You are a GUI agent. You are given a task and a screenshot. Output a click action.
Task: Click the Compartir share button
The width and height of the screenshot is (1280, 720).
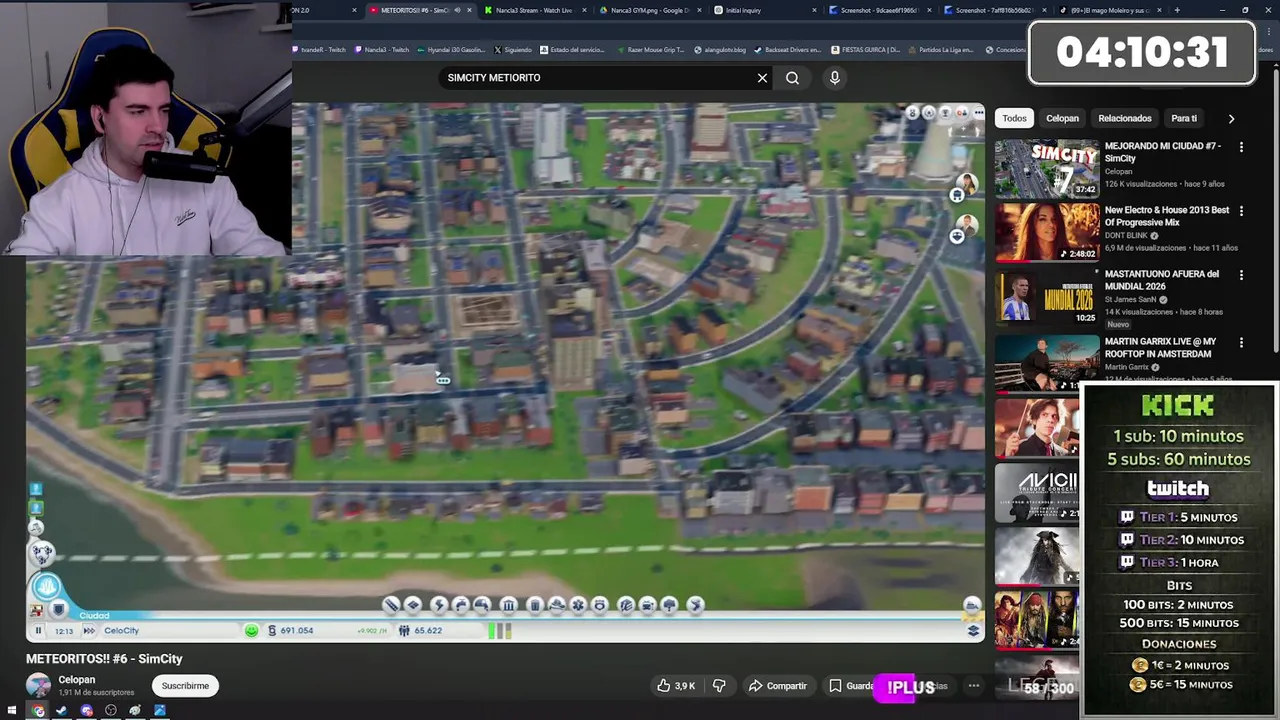click(x=778, y=686)
